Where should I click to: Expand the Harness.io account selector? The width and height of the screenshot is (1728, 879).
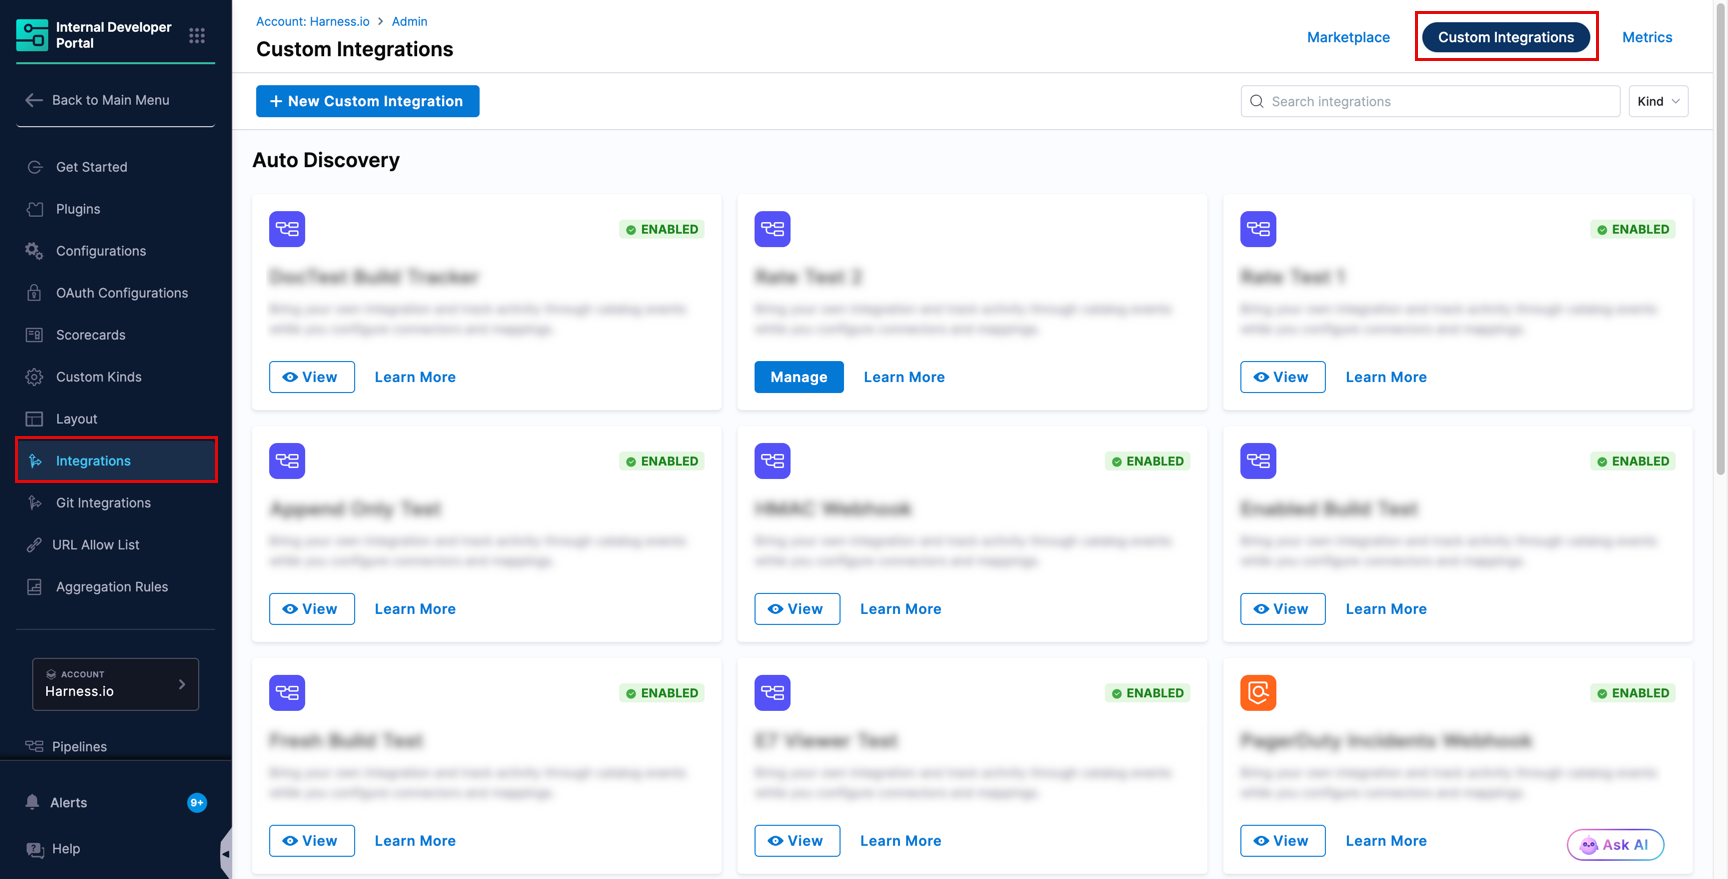(115, 684)
